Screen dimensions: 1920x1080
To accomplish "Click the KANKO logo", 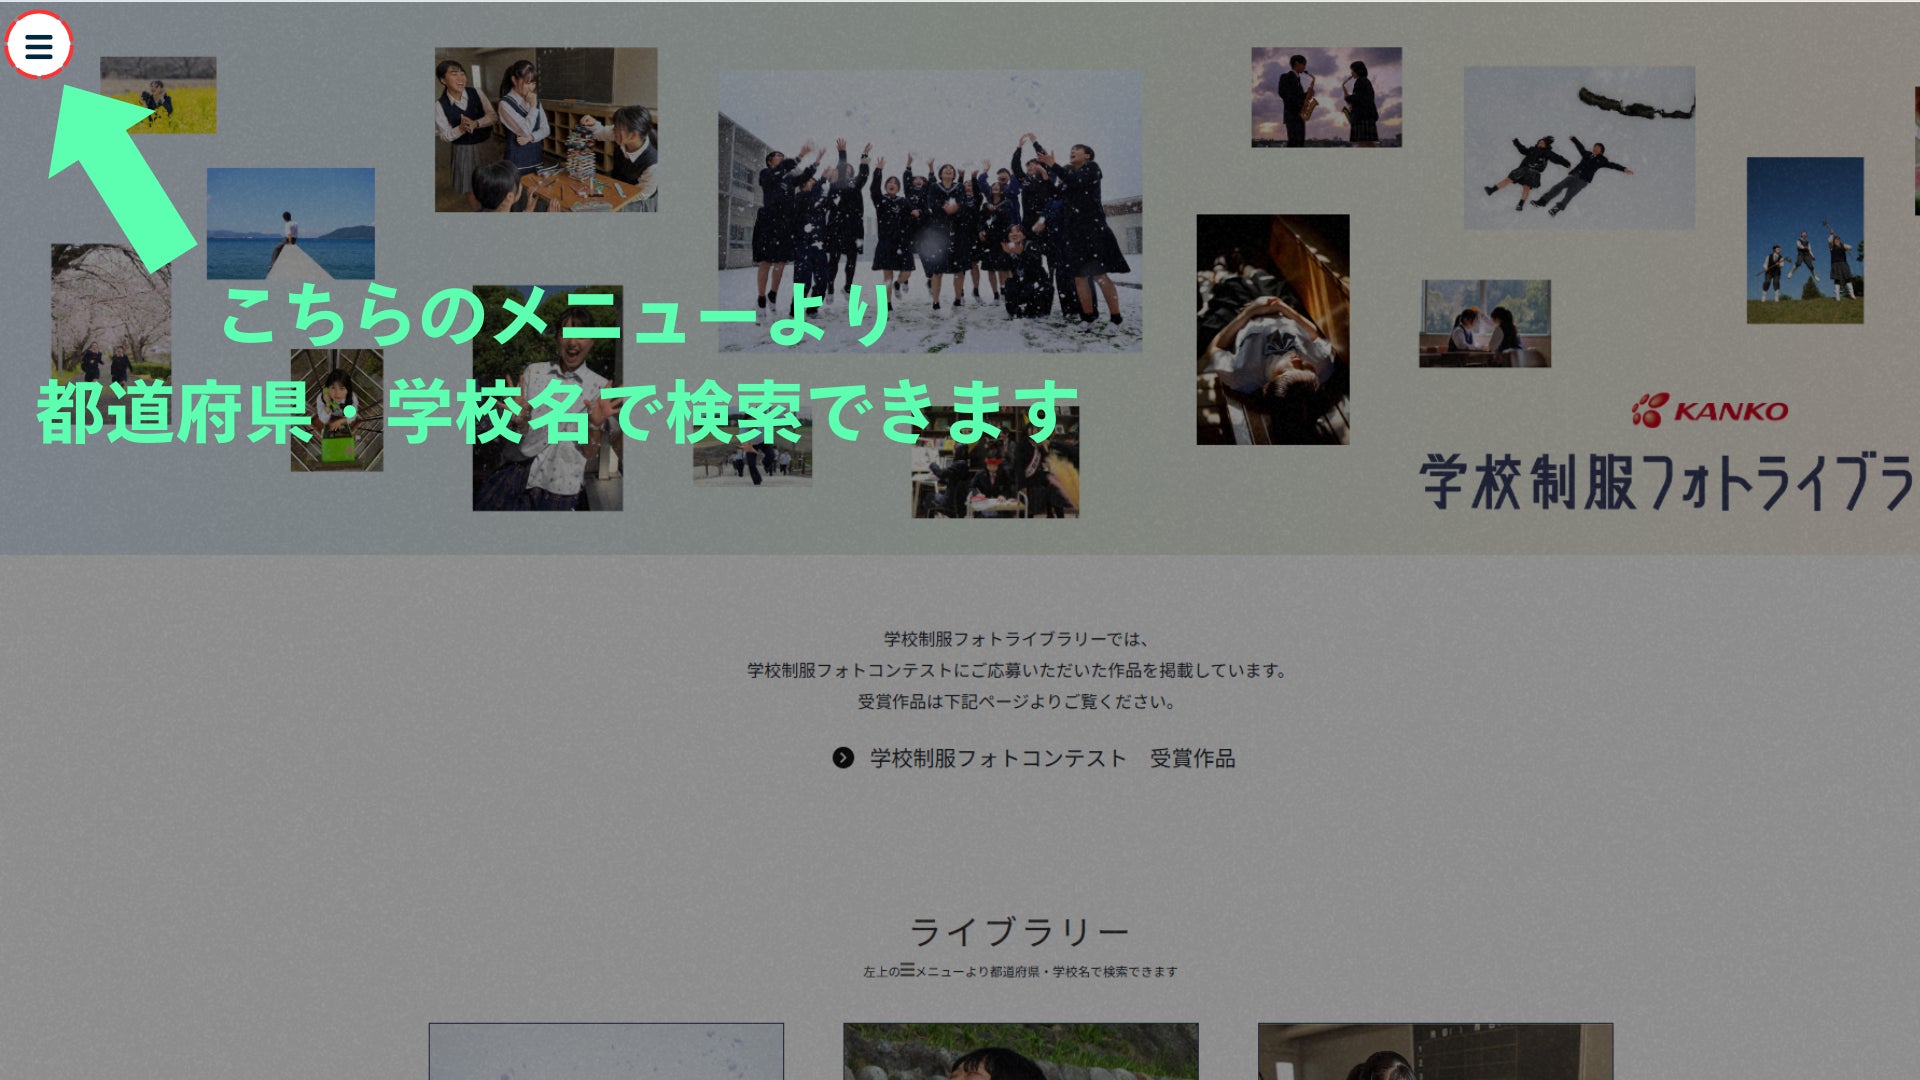I will [1710, 410].
